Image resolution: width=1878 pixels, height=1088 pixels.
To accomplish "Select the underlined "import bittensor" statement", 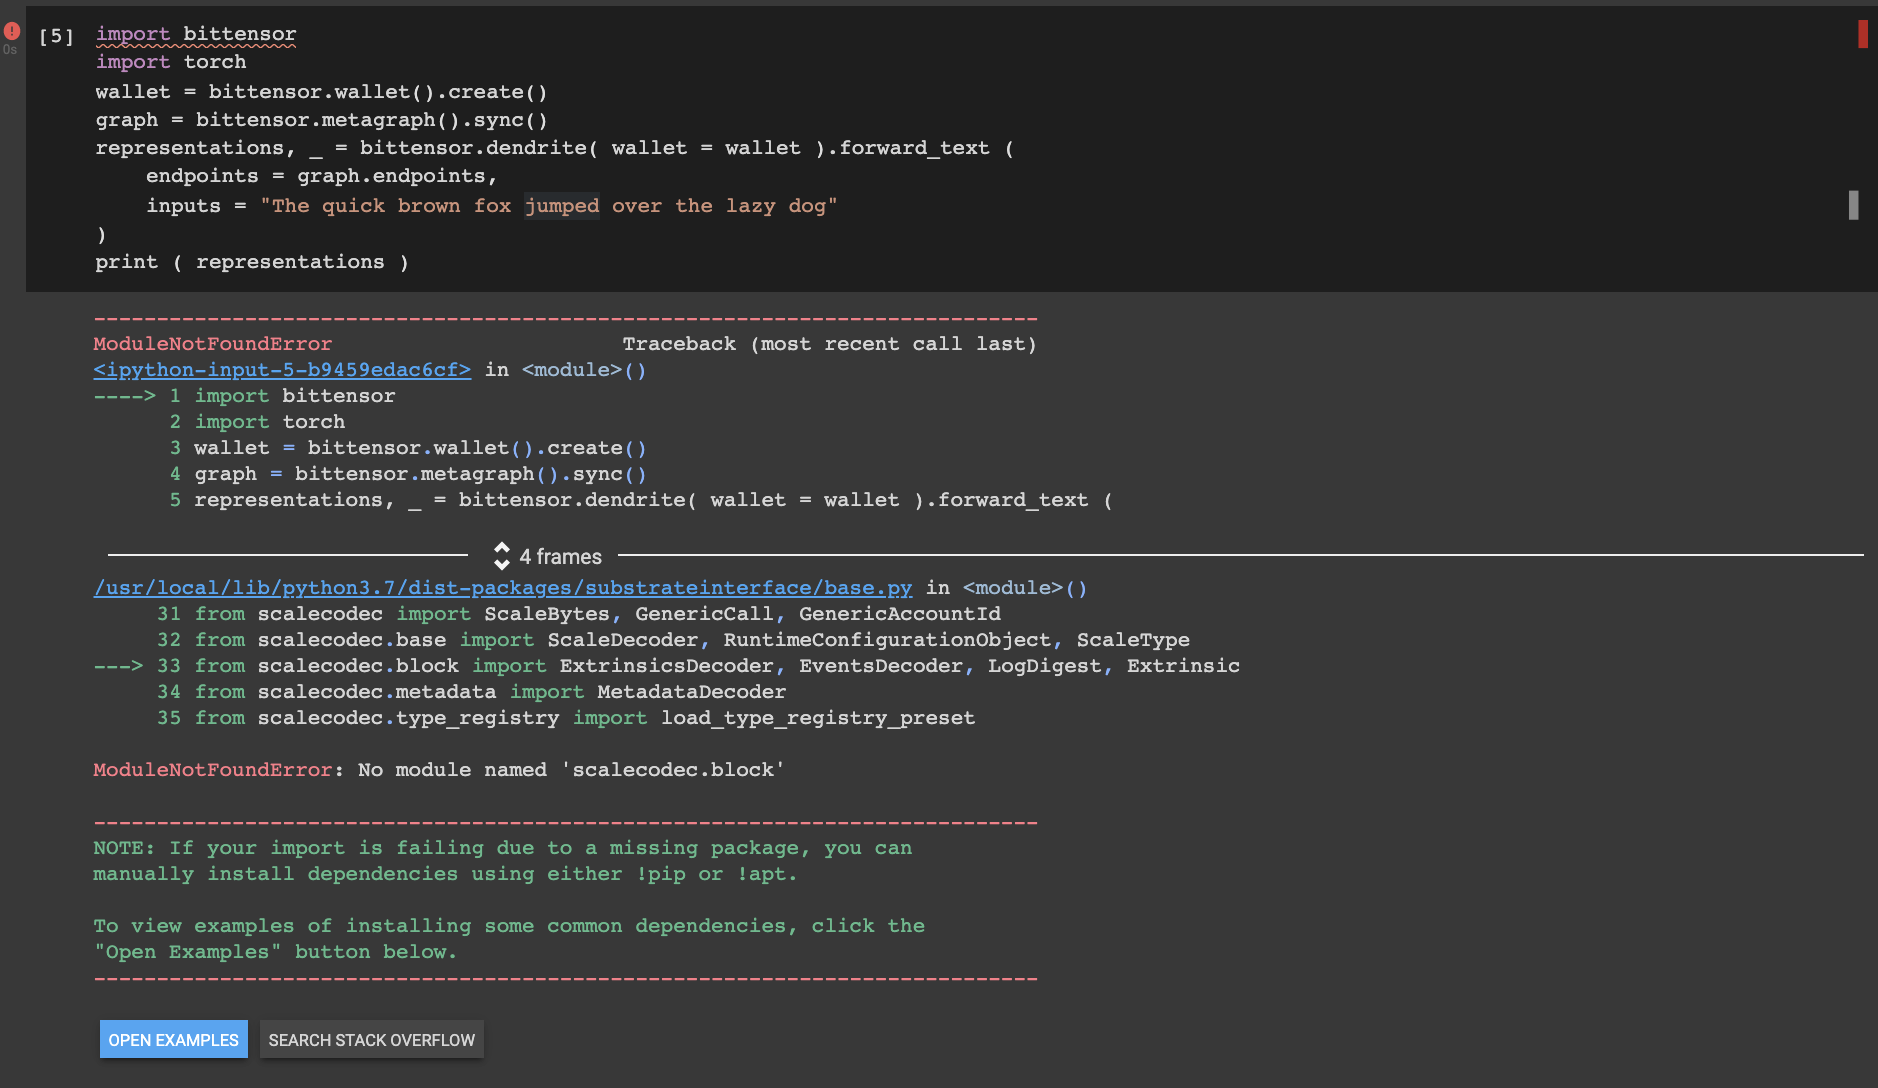I will pyautogui.click(x=196, y=33).
